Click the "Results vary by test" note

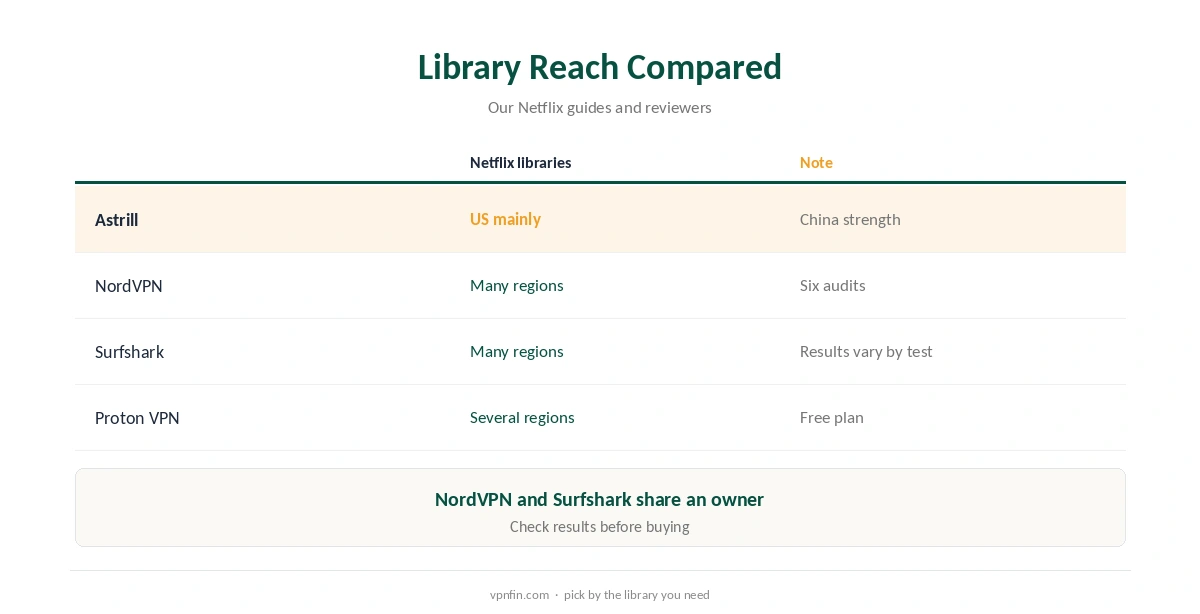click(866, 351)
